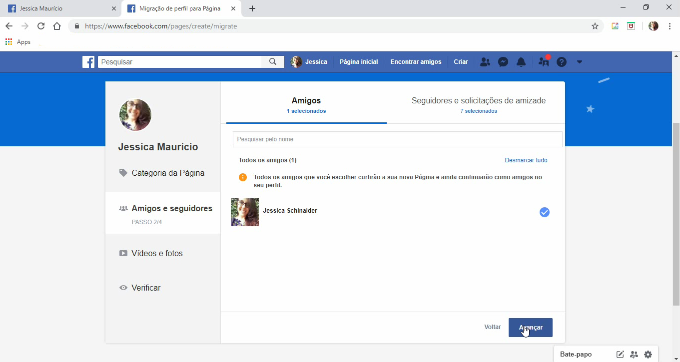Image resolution: width=680 pixels, height=362 pixels.
Task: Open Encontrar amigos link
Action: 415,62
